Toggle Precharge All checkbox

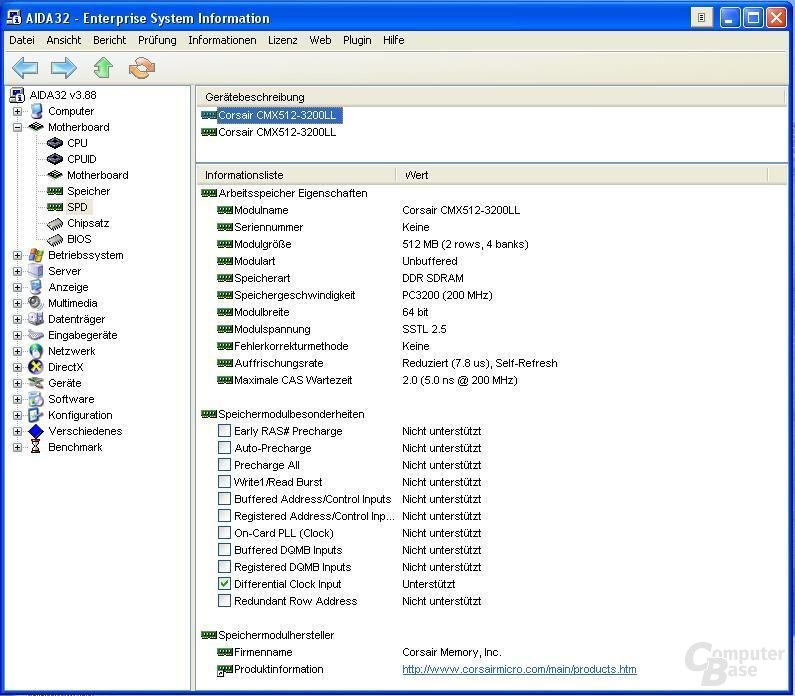[224, 465]
